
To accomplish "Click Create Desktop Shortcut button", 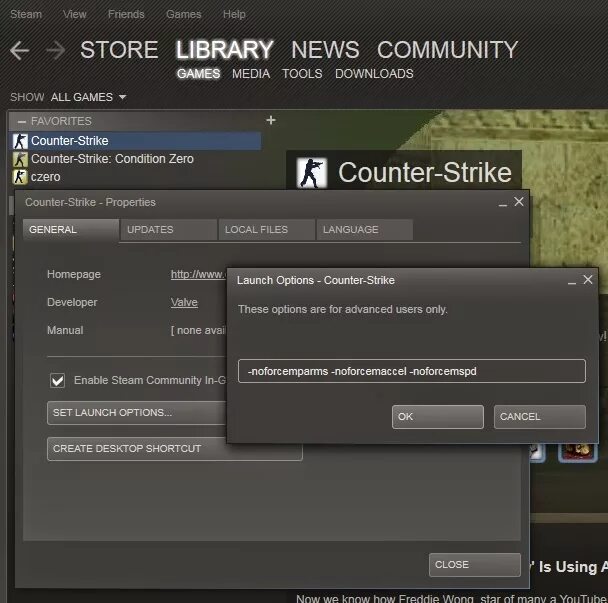I will (x=175, y=449).
